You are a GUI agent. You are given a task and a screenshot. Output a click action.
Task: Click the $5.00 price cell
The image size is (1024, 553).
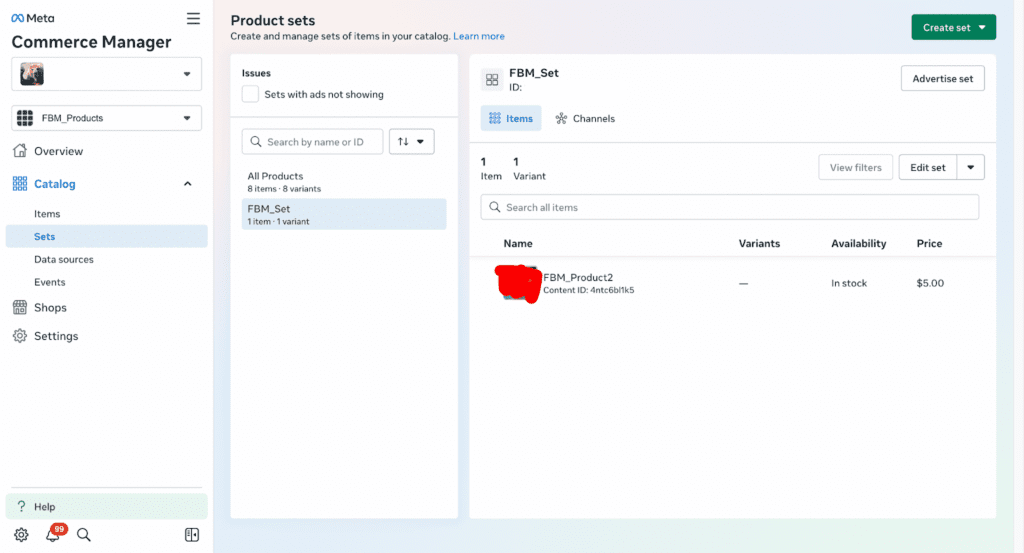coord(930,283)
